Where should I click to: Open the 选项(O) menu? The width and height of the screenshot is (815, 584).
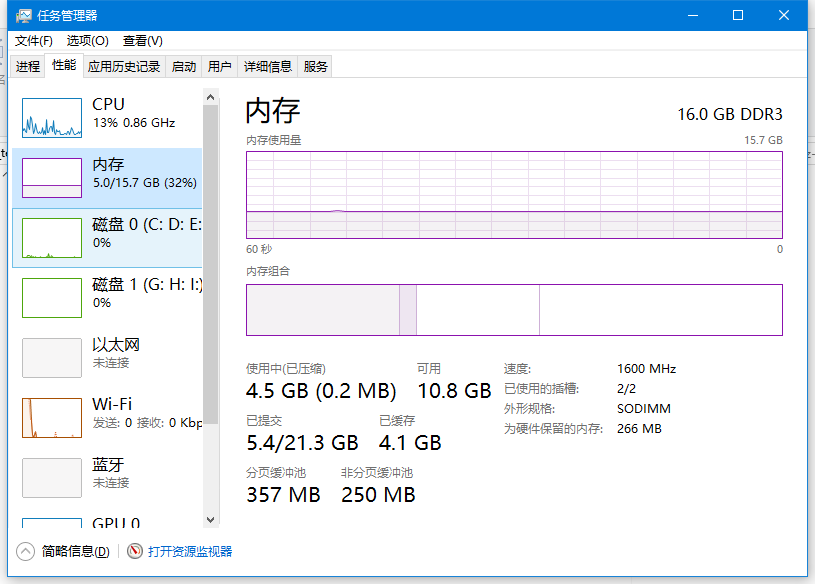point(87,41)
